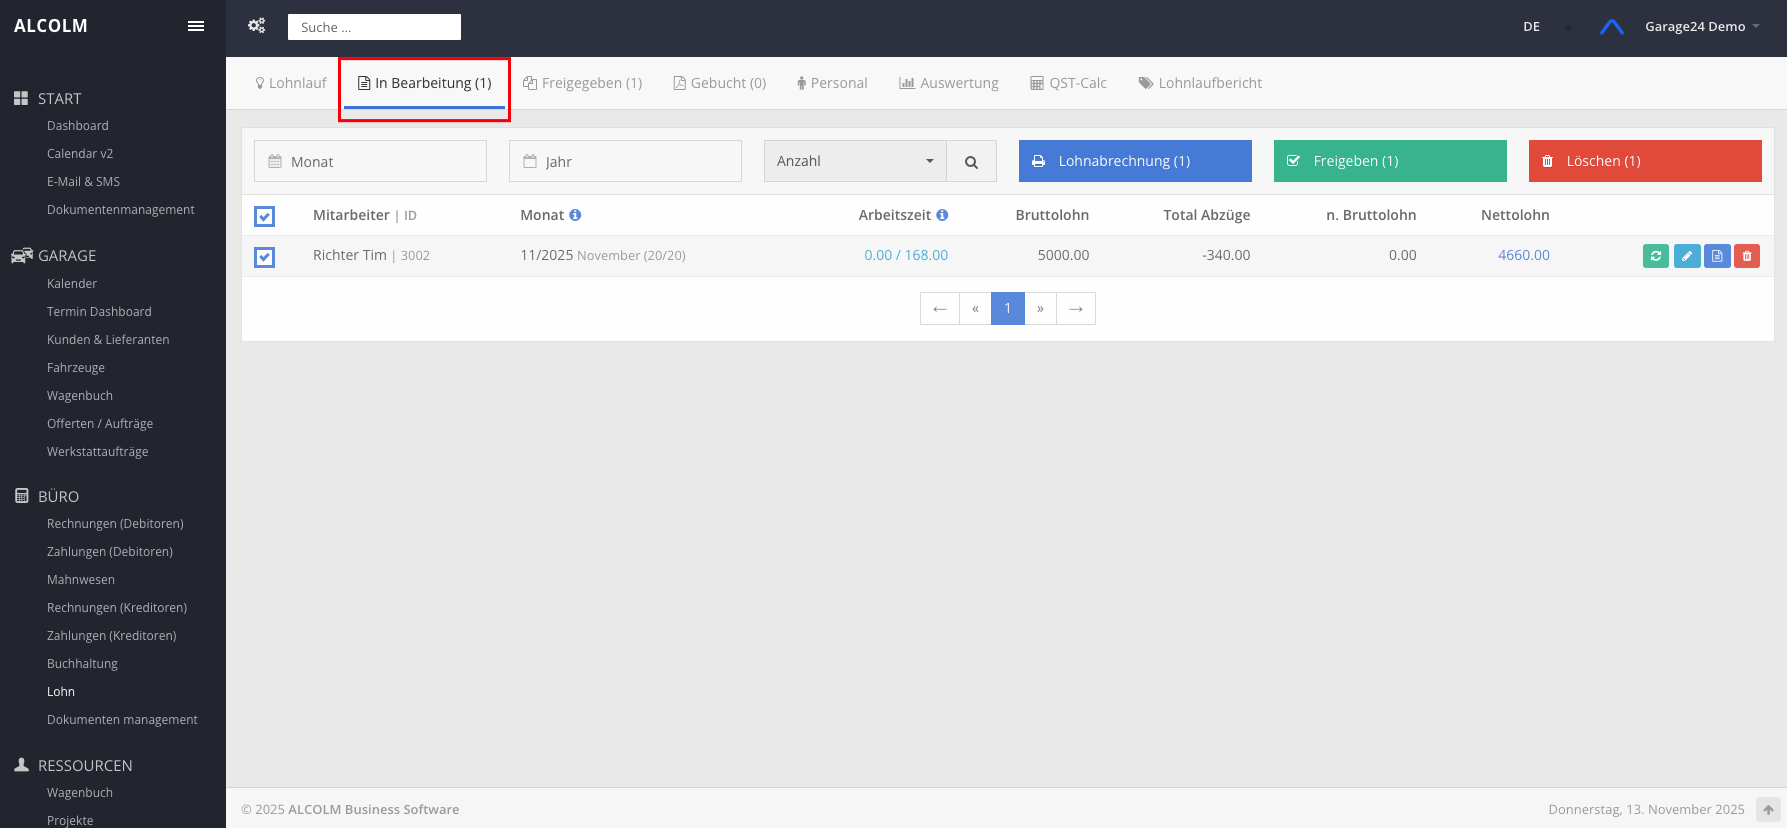This screenshot has width=1787, height=828.
Task: Click into the Monat filter field
Action: pyautogui.click(x=371, y=162)
